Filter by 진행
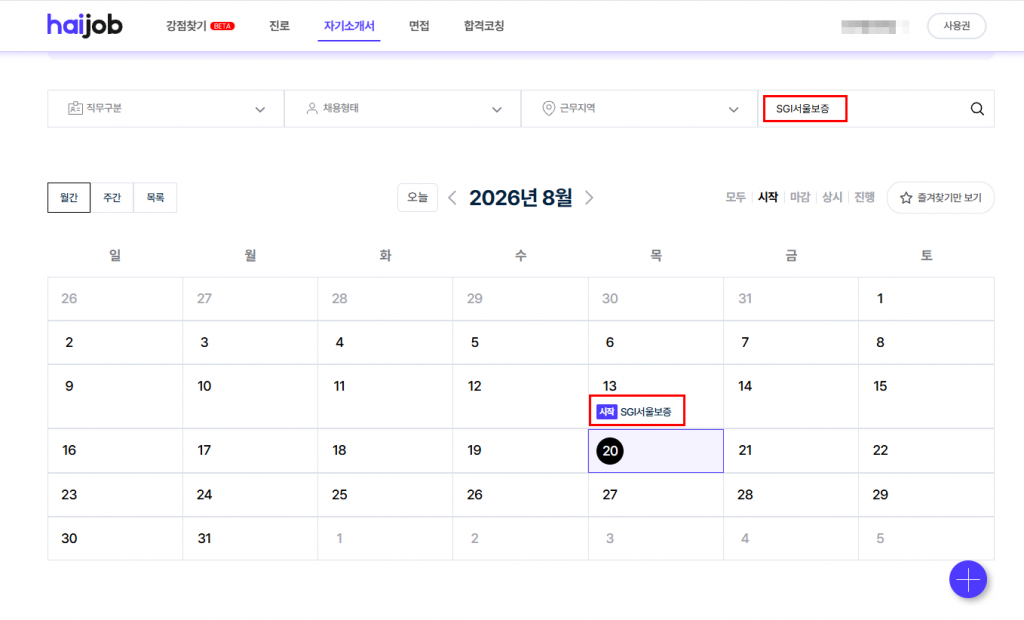 pos(865,197)
